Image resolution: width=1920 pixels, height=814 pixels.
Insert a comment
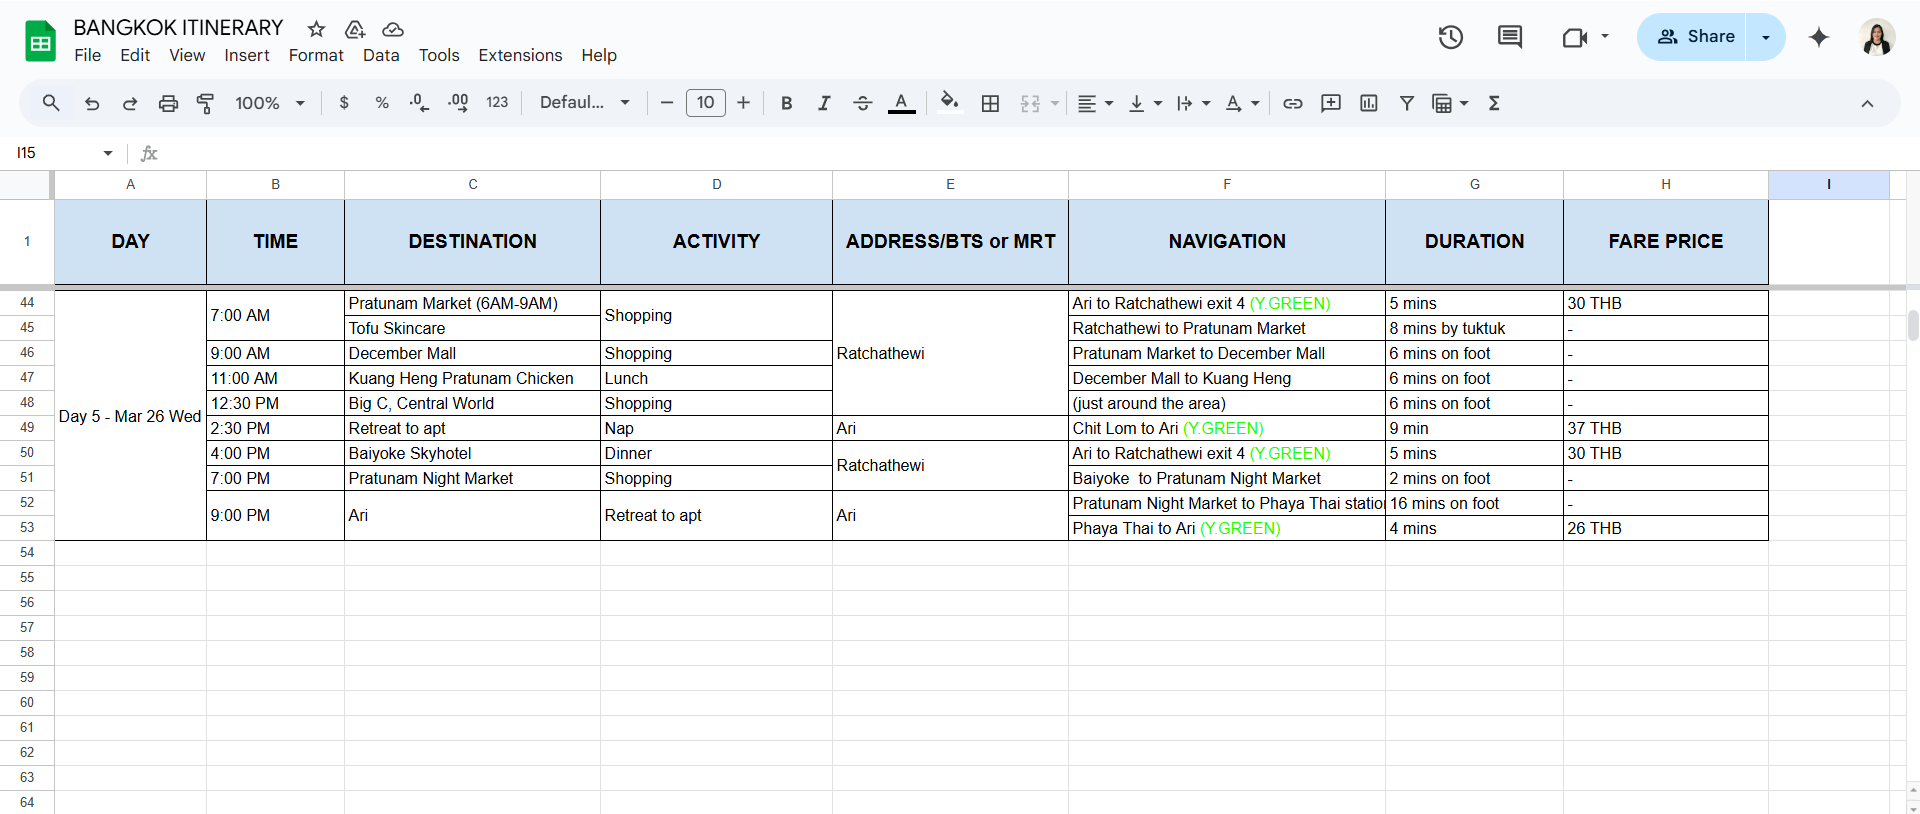coord(1331,103)
